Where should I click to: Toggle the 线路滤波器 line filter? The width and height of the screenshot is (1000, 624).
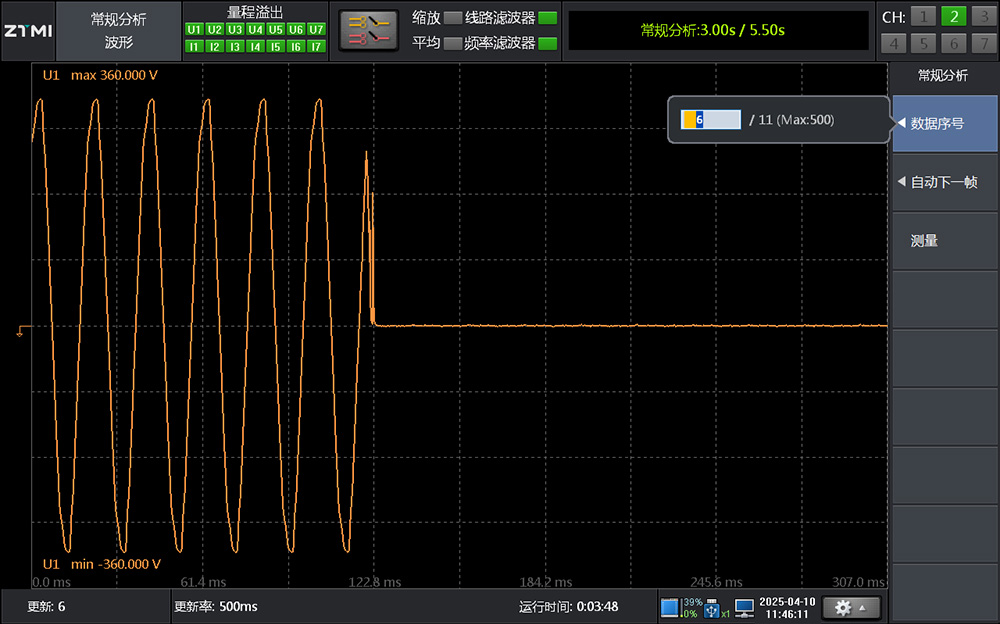[547, 18]
